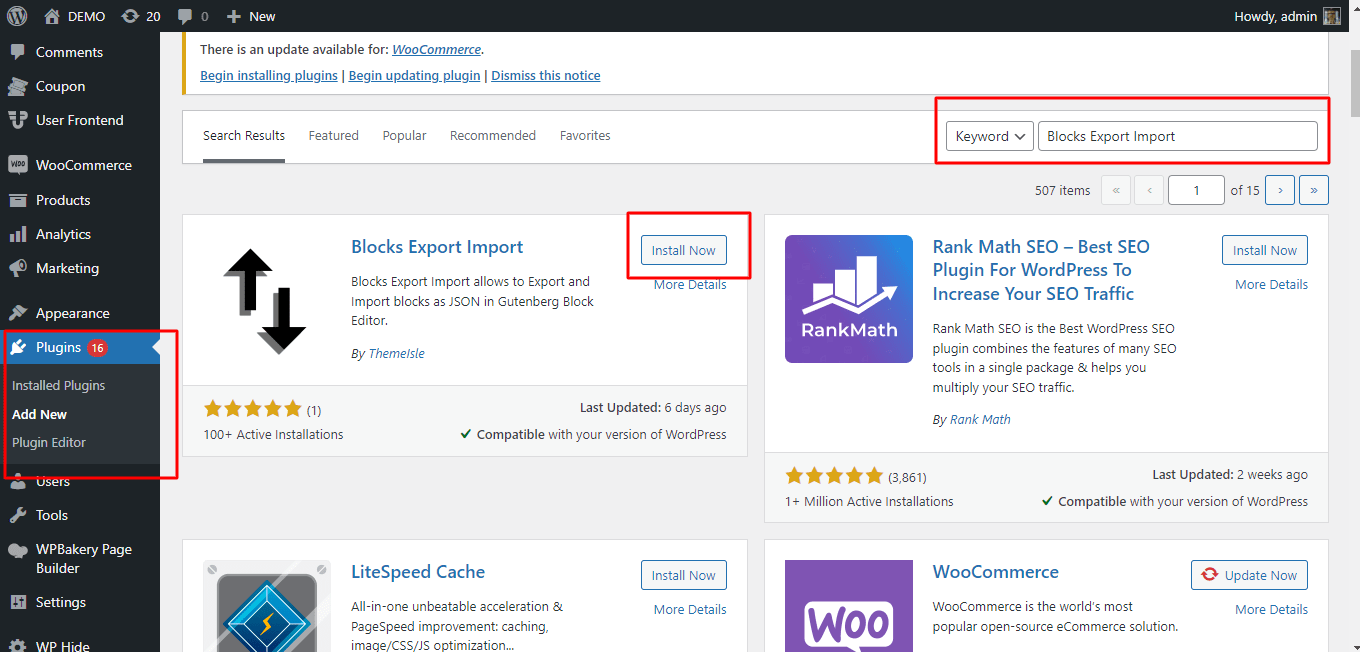Viewport: 1360px width, 652px height.
Task: View More Details for Blocks Export Import
Action: (x=690, y=285)
